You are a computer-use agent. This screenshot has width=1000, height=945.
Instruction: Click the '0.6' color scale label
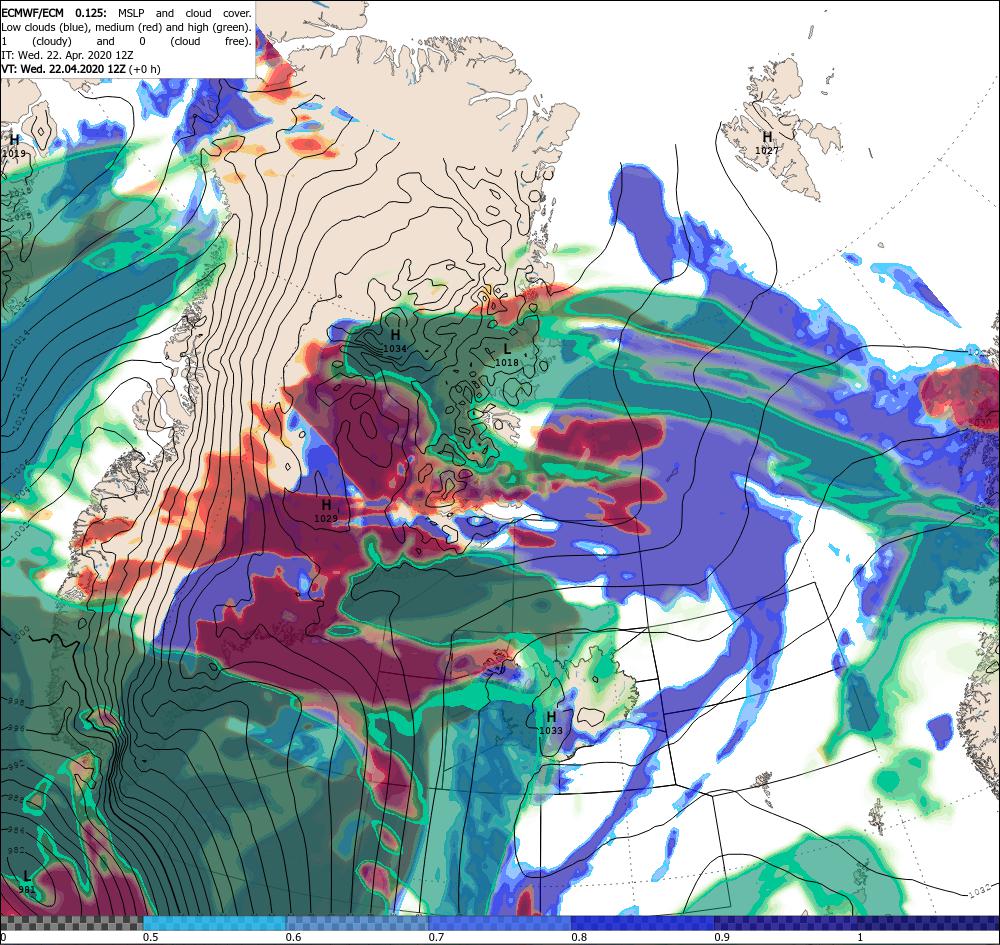(293, 937)
